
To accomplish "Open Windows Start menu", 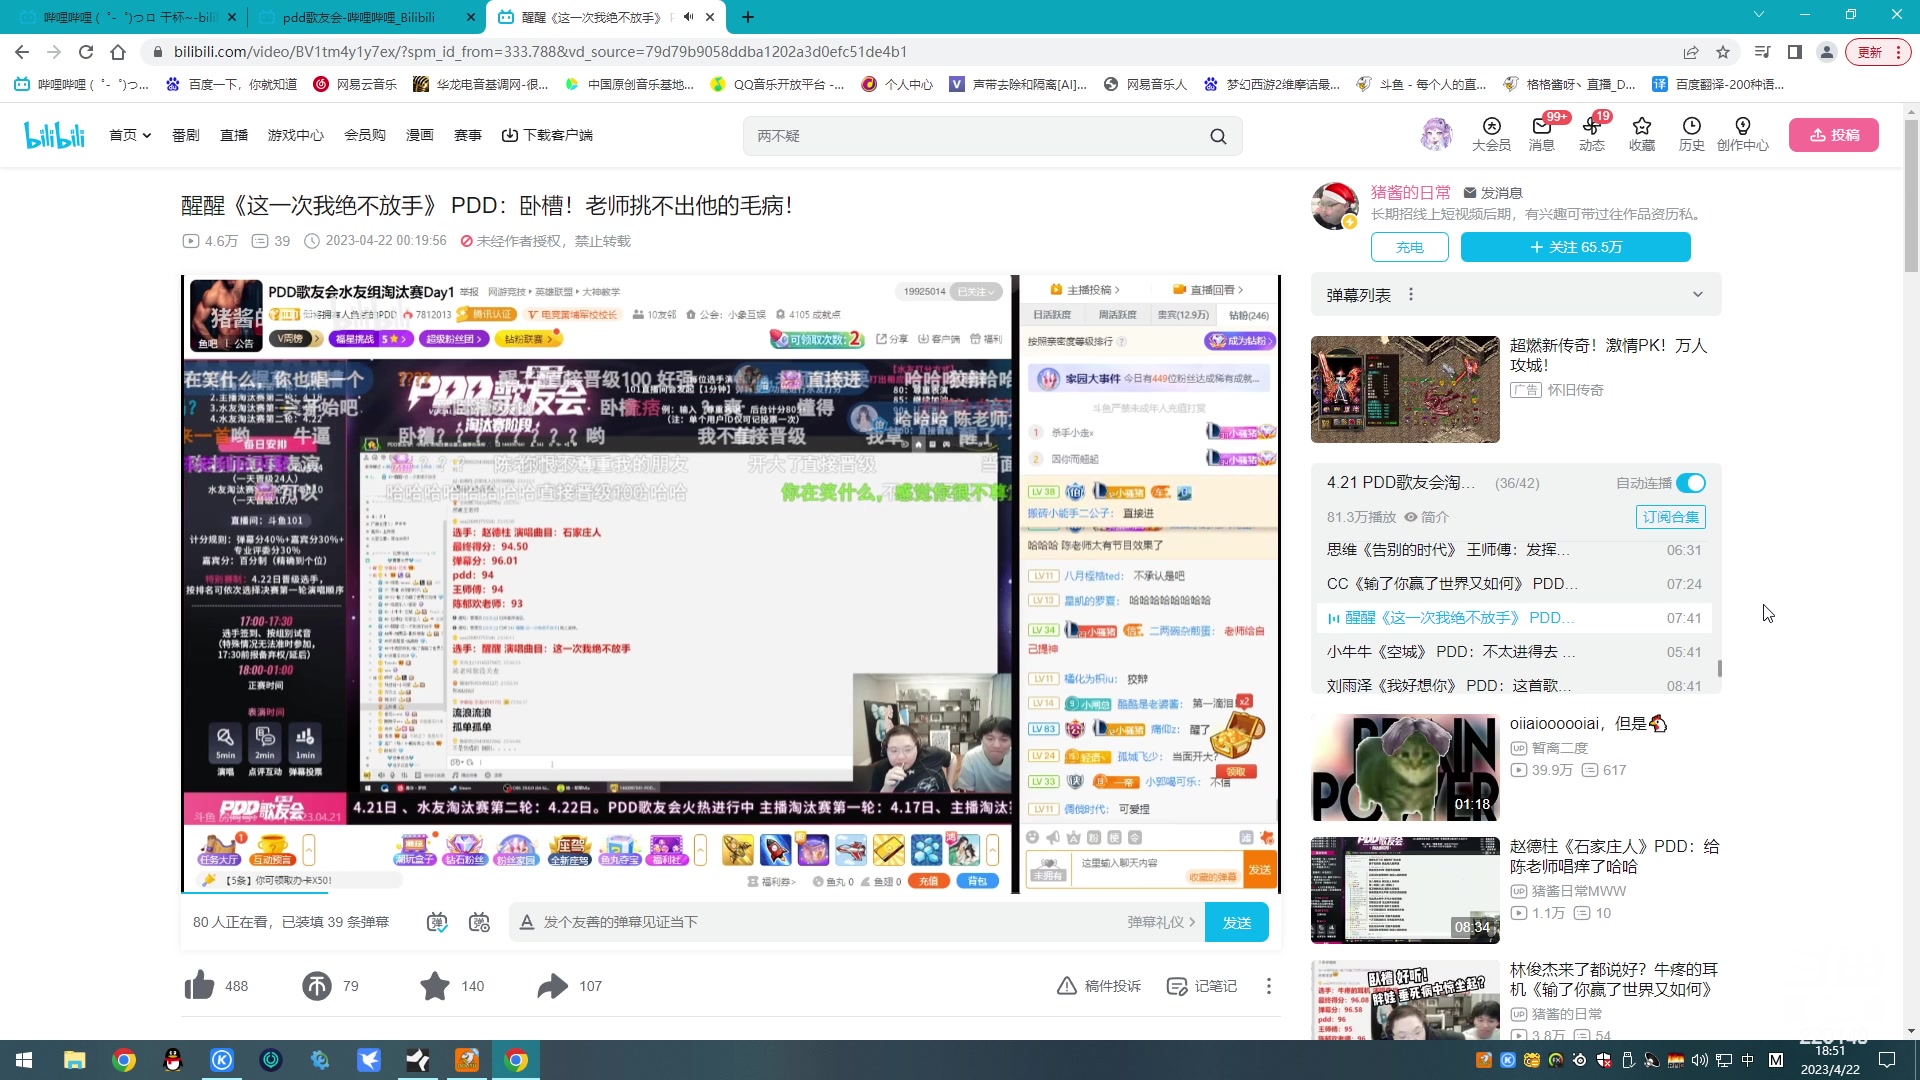I will point(24,1060).
